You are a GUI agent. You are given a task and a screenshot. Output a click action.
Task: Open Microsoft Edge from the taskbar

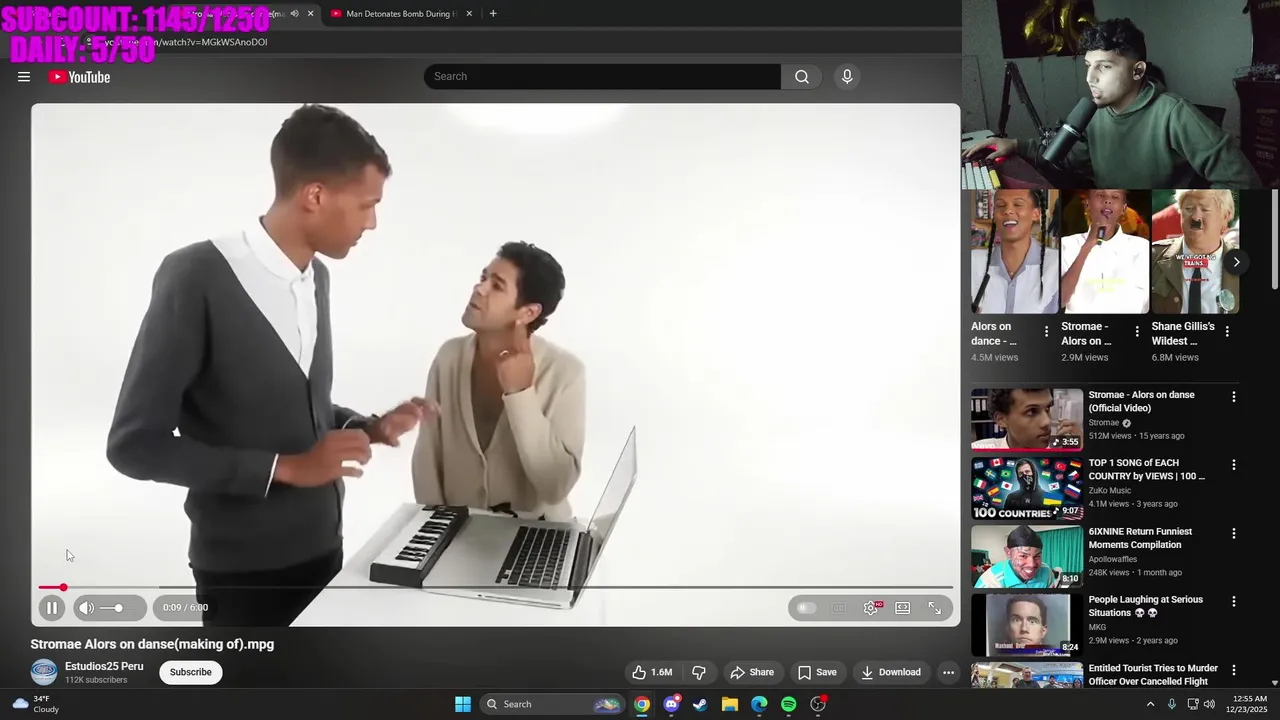point(759,704)
